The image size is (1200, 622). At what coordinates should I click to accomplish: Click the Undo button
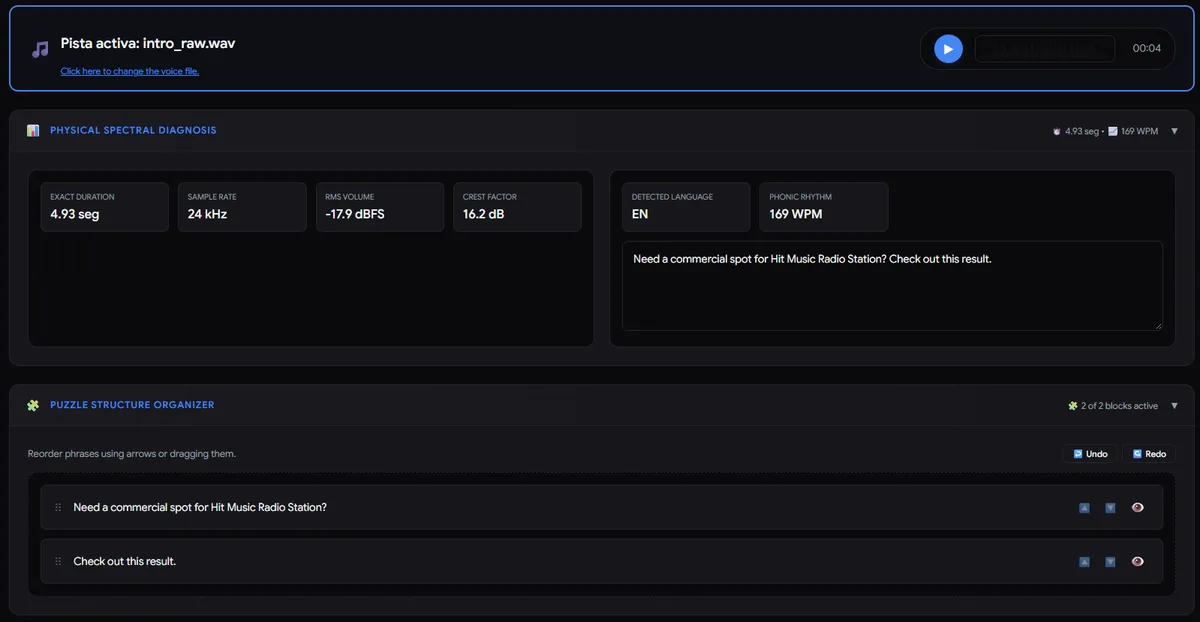click(x=1090, y=454)
